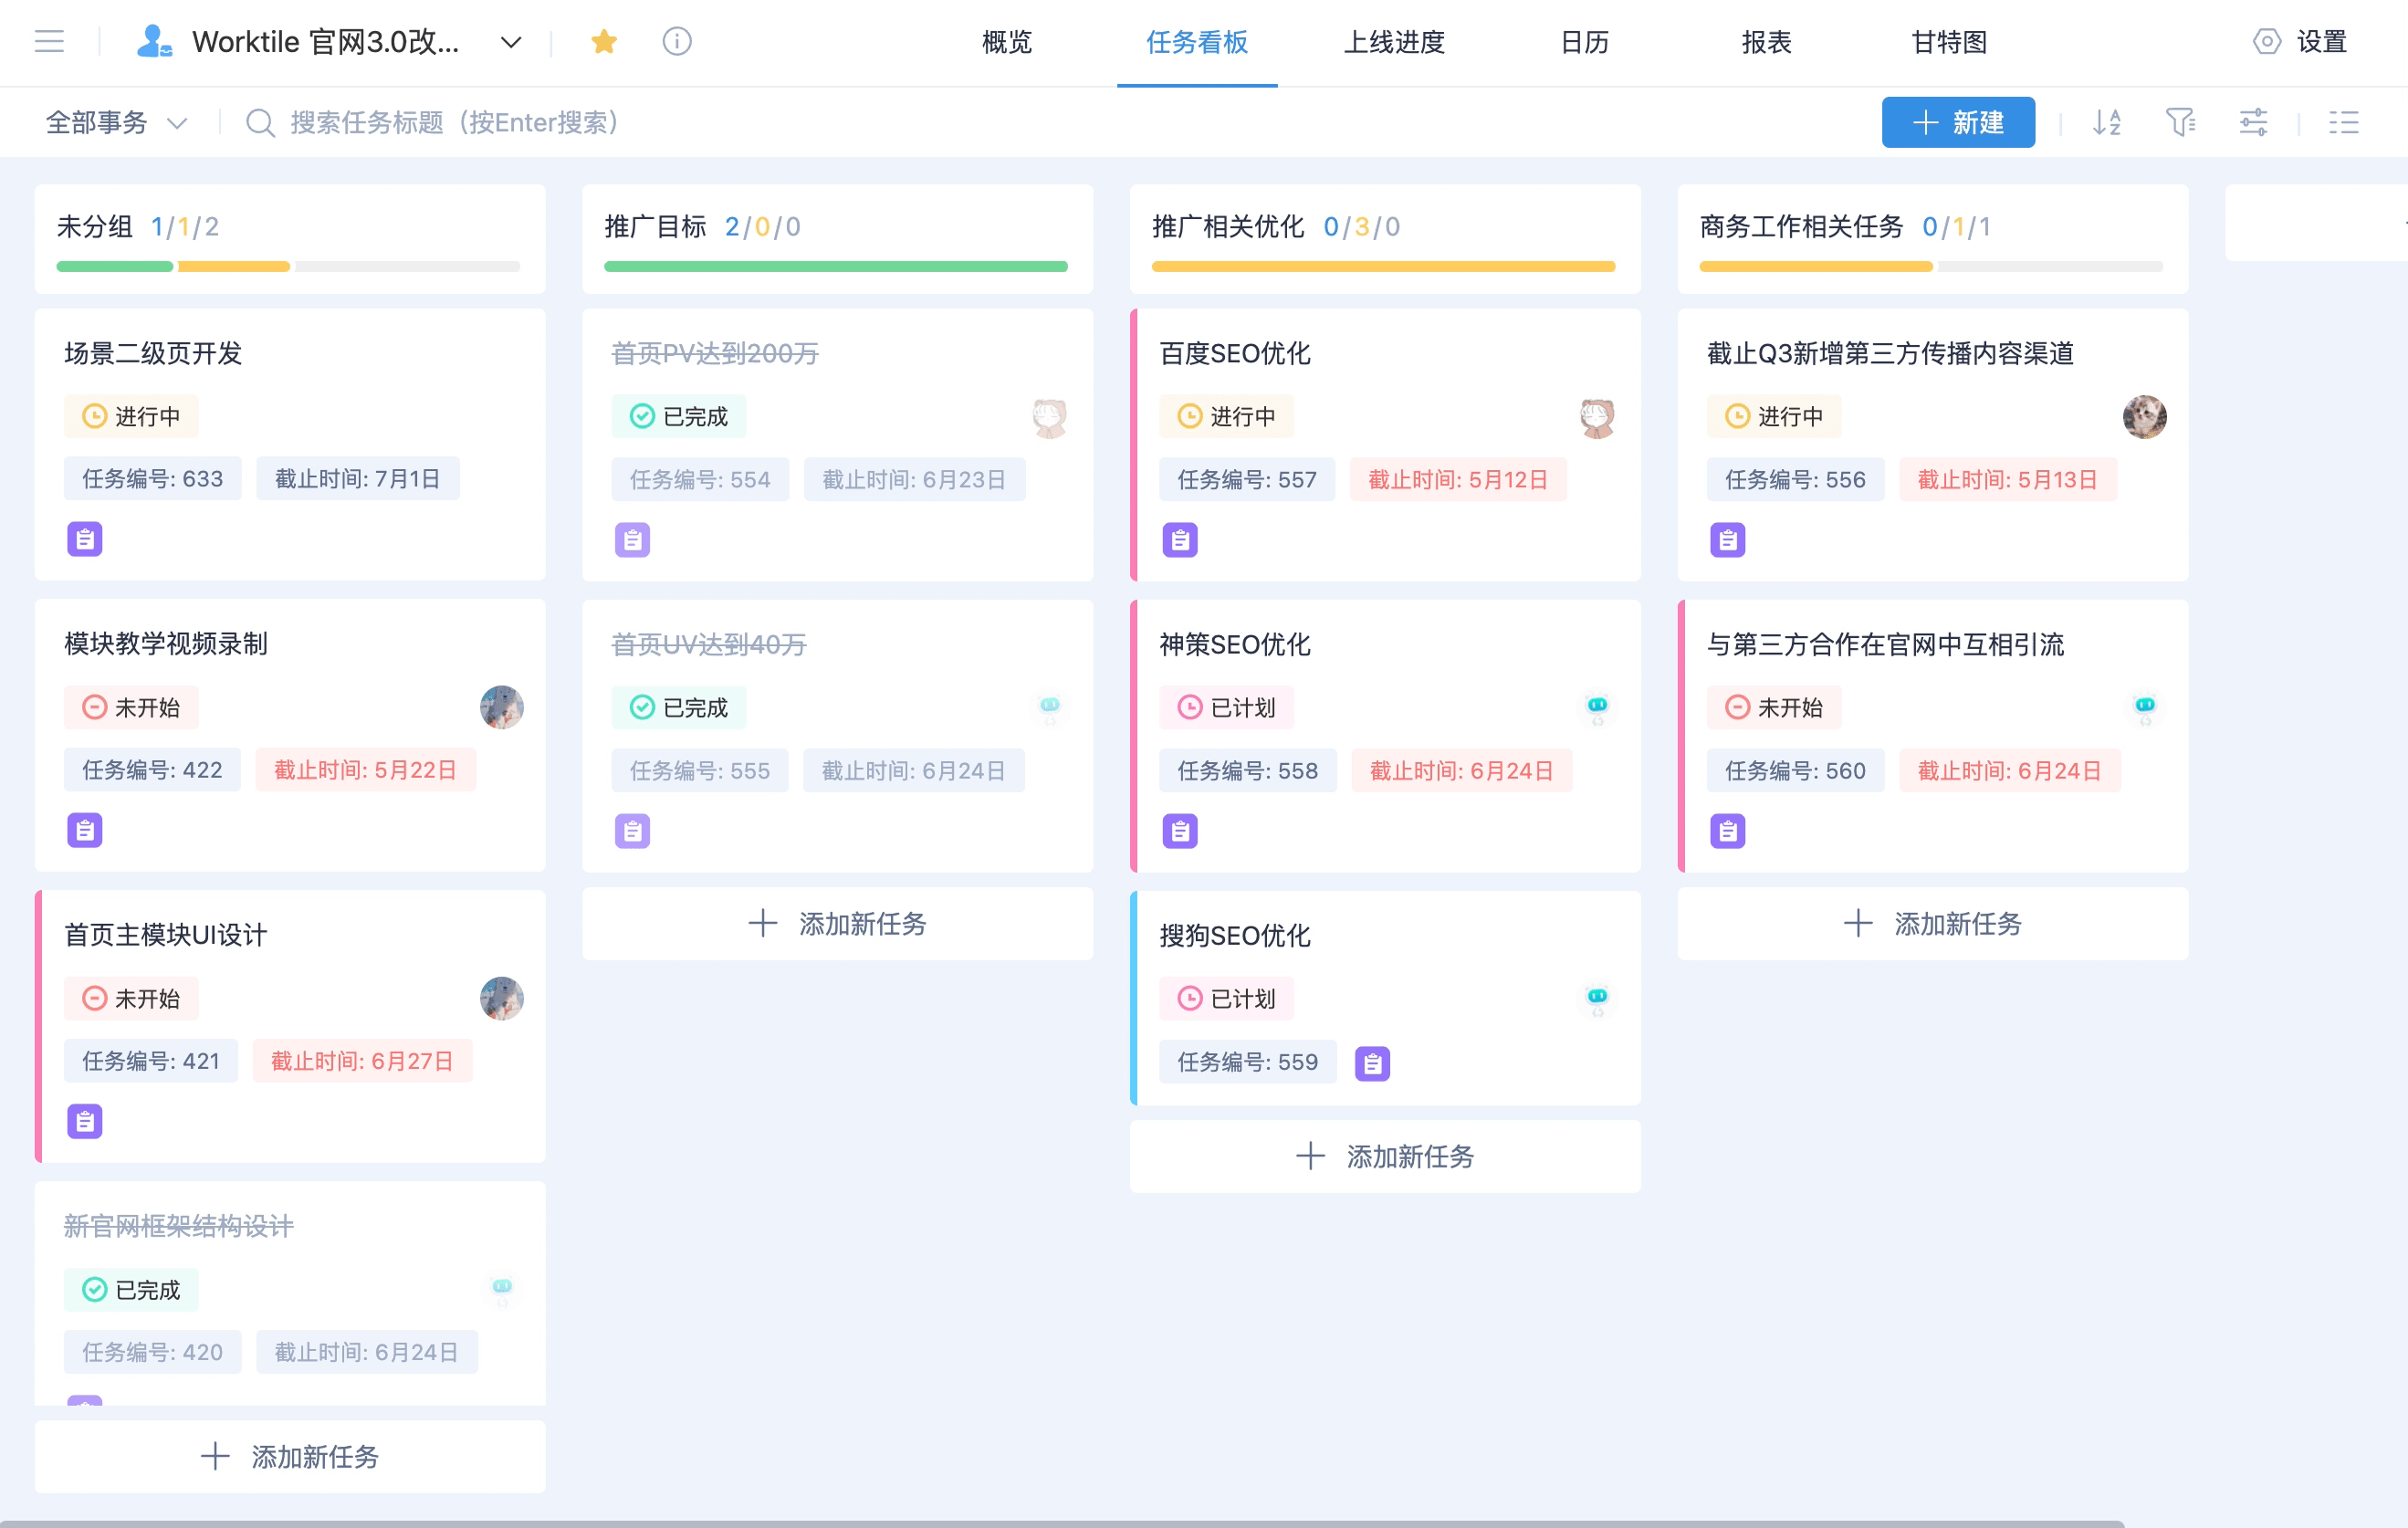Click the blue 新建 button

click(1958, 122)
